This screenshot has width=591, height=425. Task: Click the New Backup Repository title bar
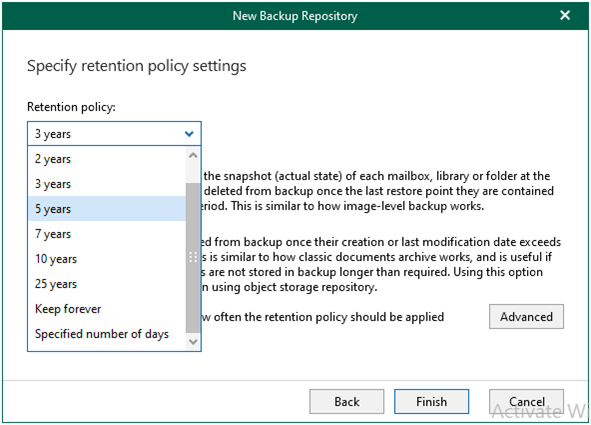pos(295,16)
